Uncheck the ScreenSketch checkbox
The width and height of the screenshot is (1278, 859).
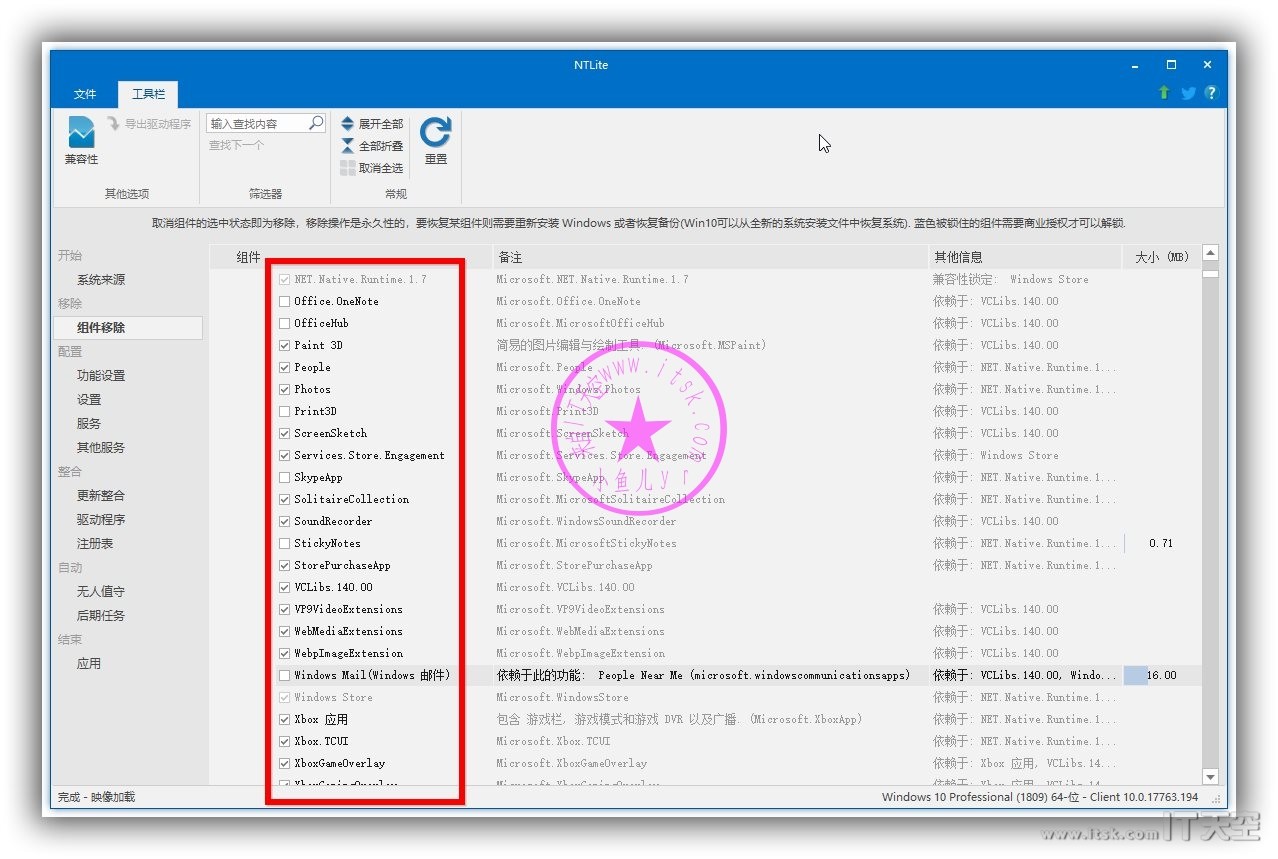click(x=285, y=433)
